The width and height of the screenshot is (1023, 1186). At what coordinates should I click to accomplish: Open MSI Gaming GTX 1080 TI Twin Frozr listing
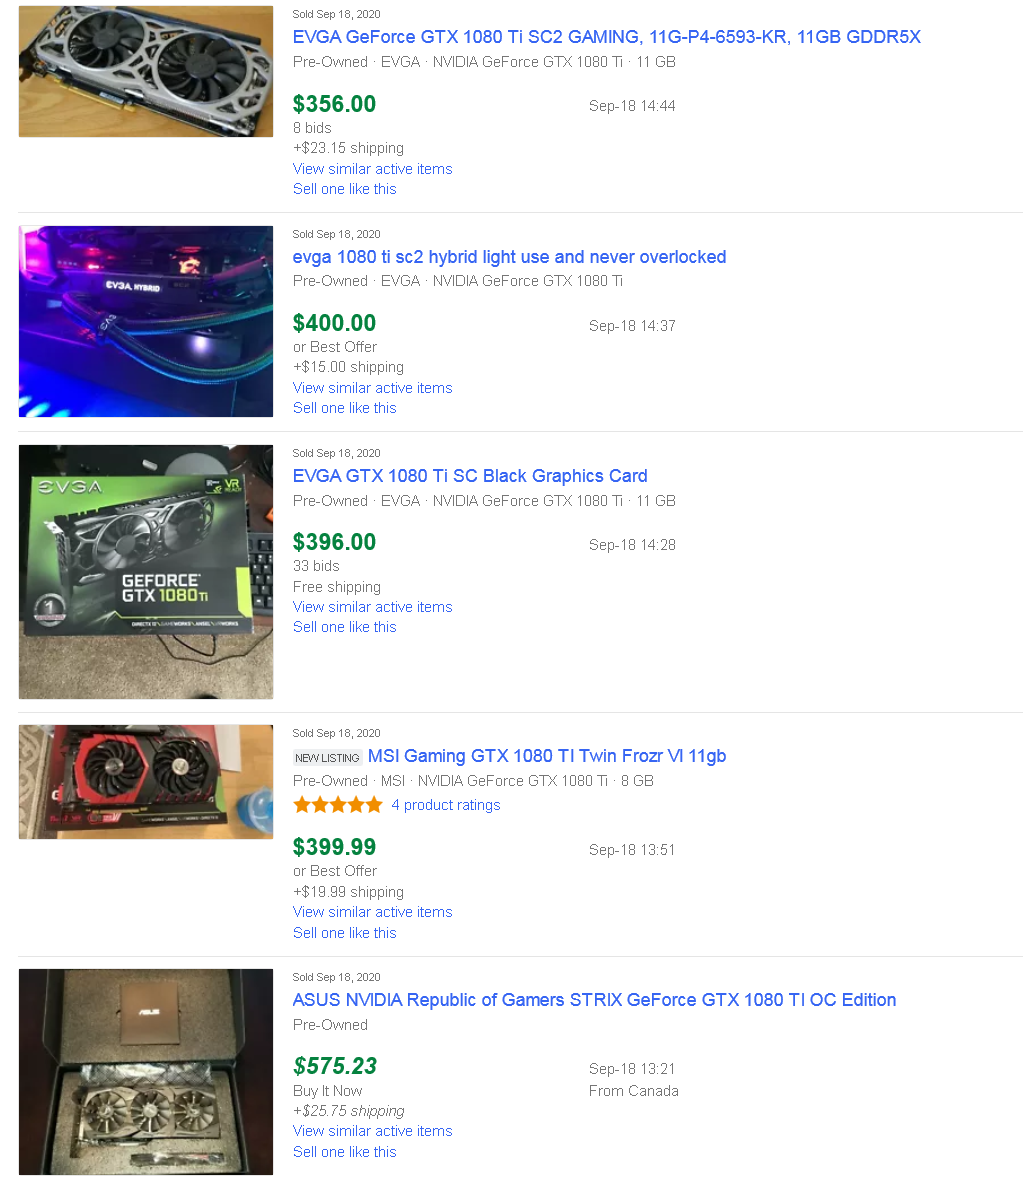546,756
